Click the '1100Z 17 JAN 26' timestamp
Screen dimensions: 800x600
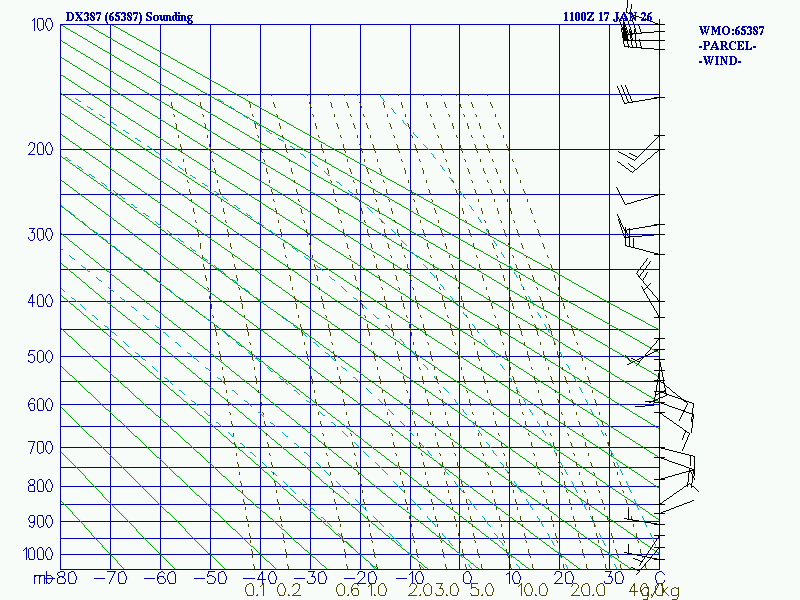point(608,17)
